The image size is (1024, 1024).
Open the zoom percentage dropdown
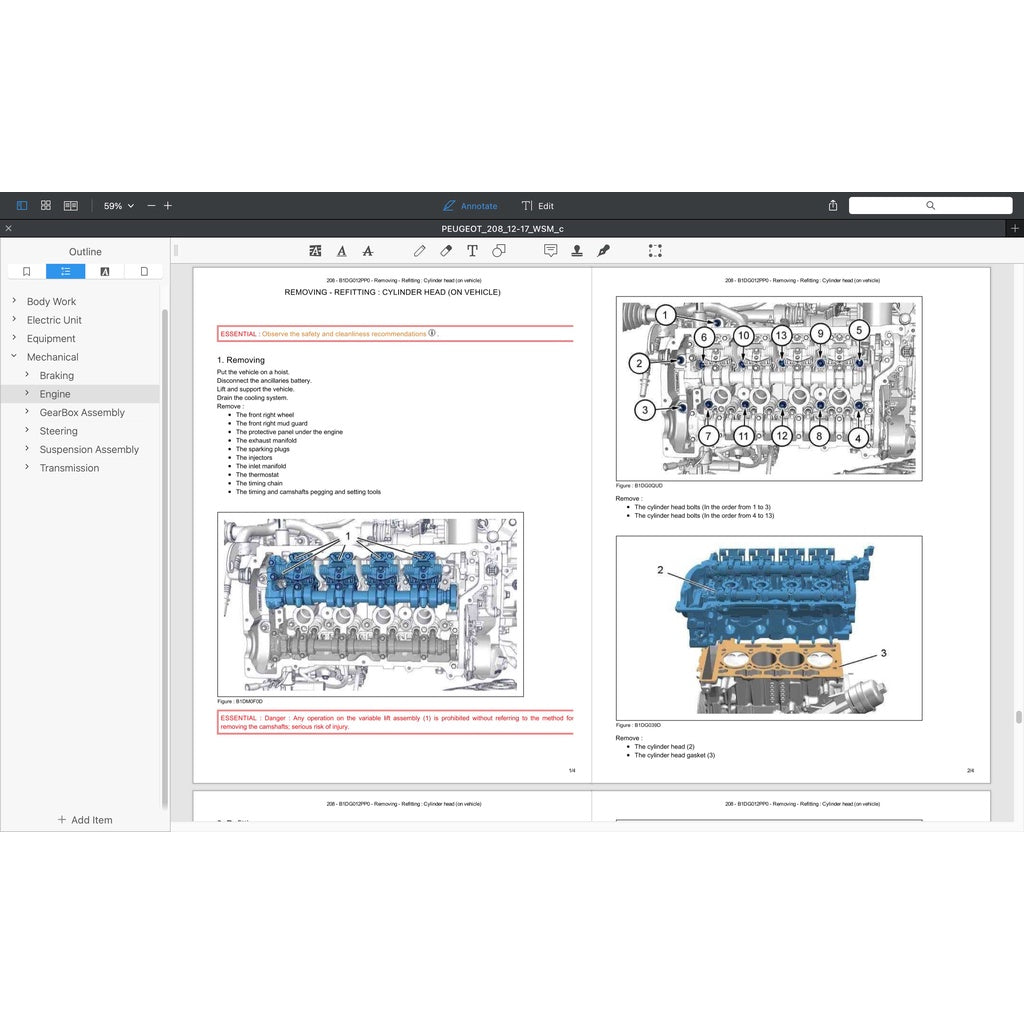point(117,205)
